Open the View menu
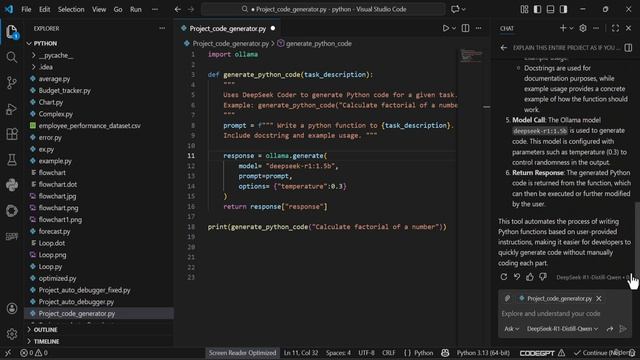 click(99, 9)
